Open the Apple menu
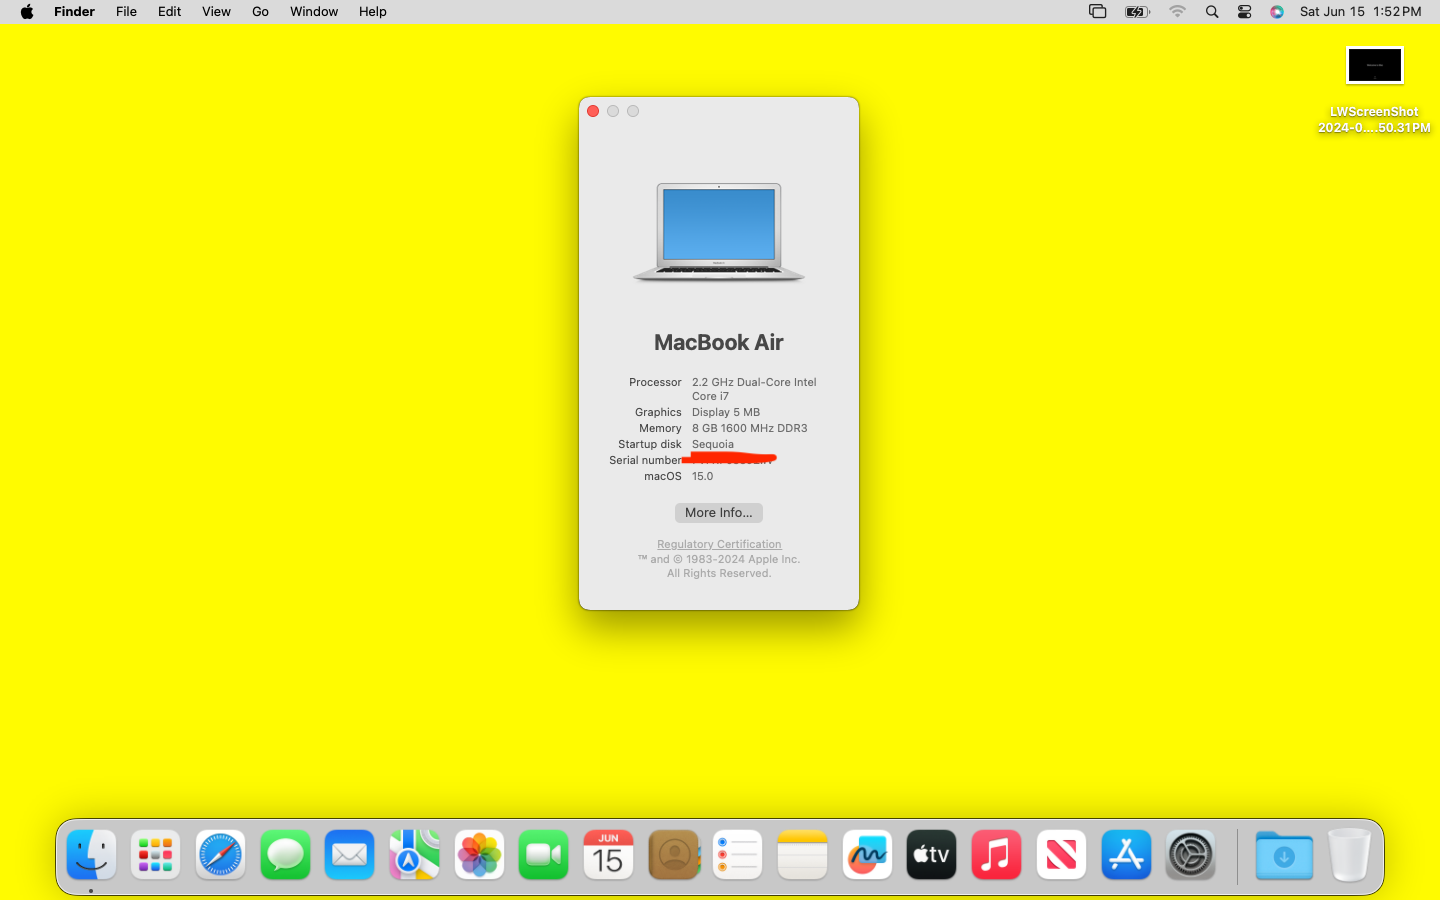1440x900 pixels. tap(27, 12)
